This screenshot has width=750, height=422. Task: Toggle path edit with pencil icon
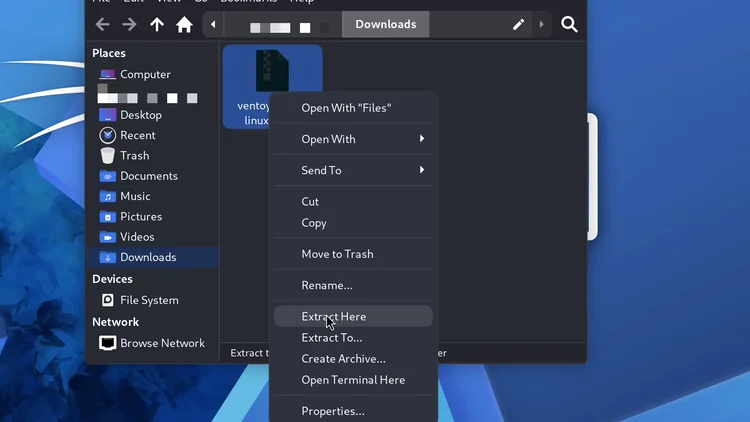518,24
